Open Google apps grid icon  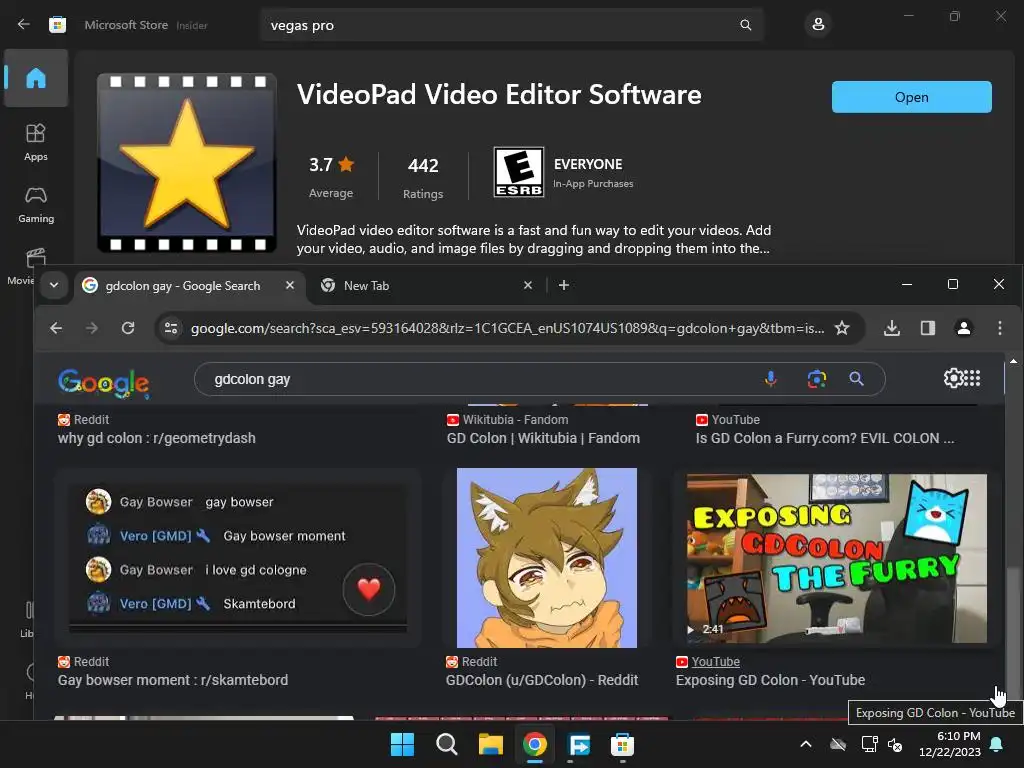click(x=972, y=378)
